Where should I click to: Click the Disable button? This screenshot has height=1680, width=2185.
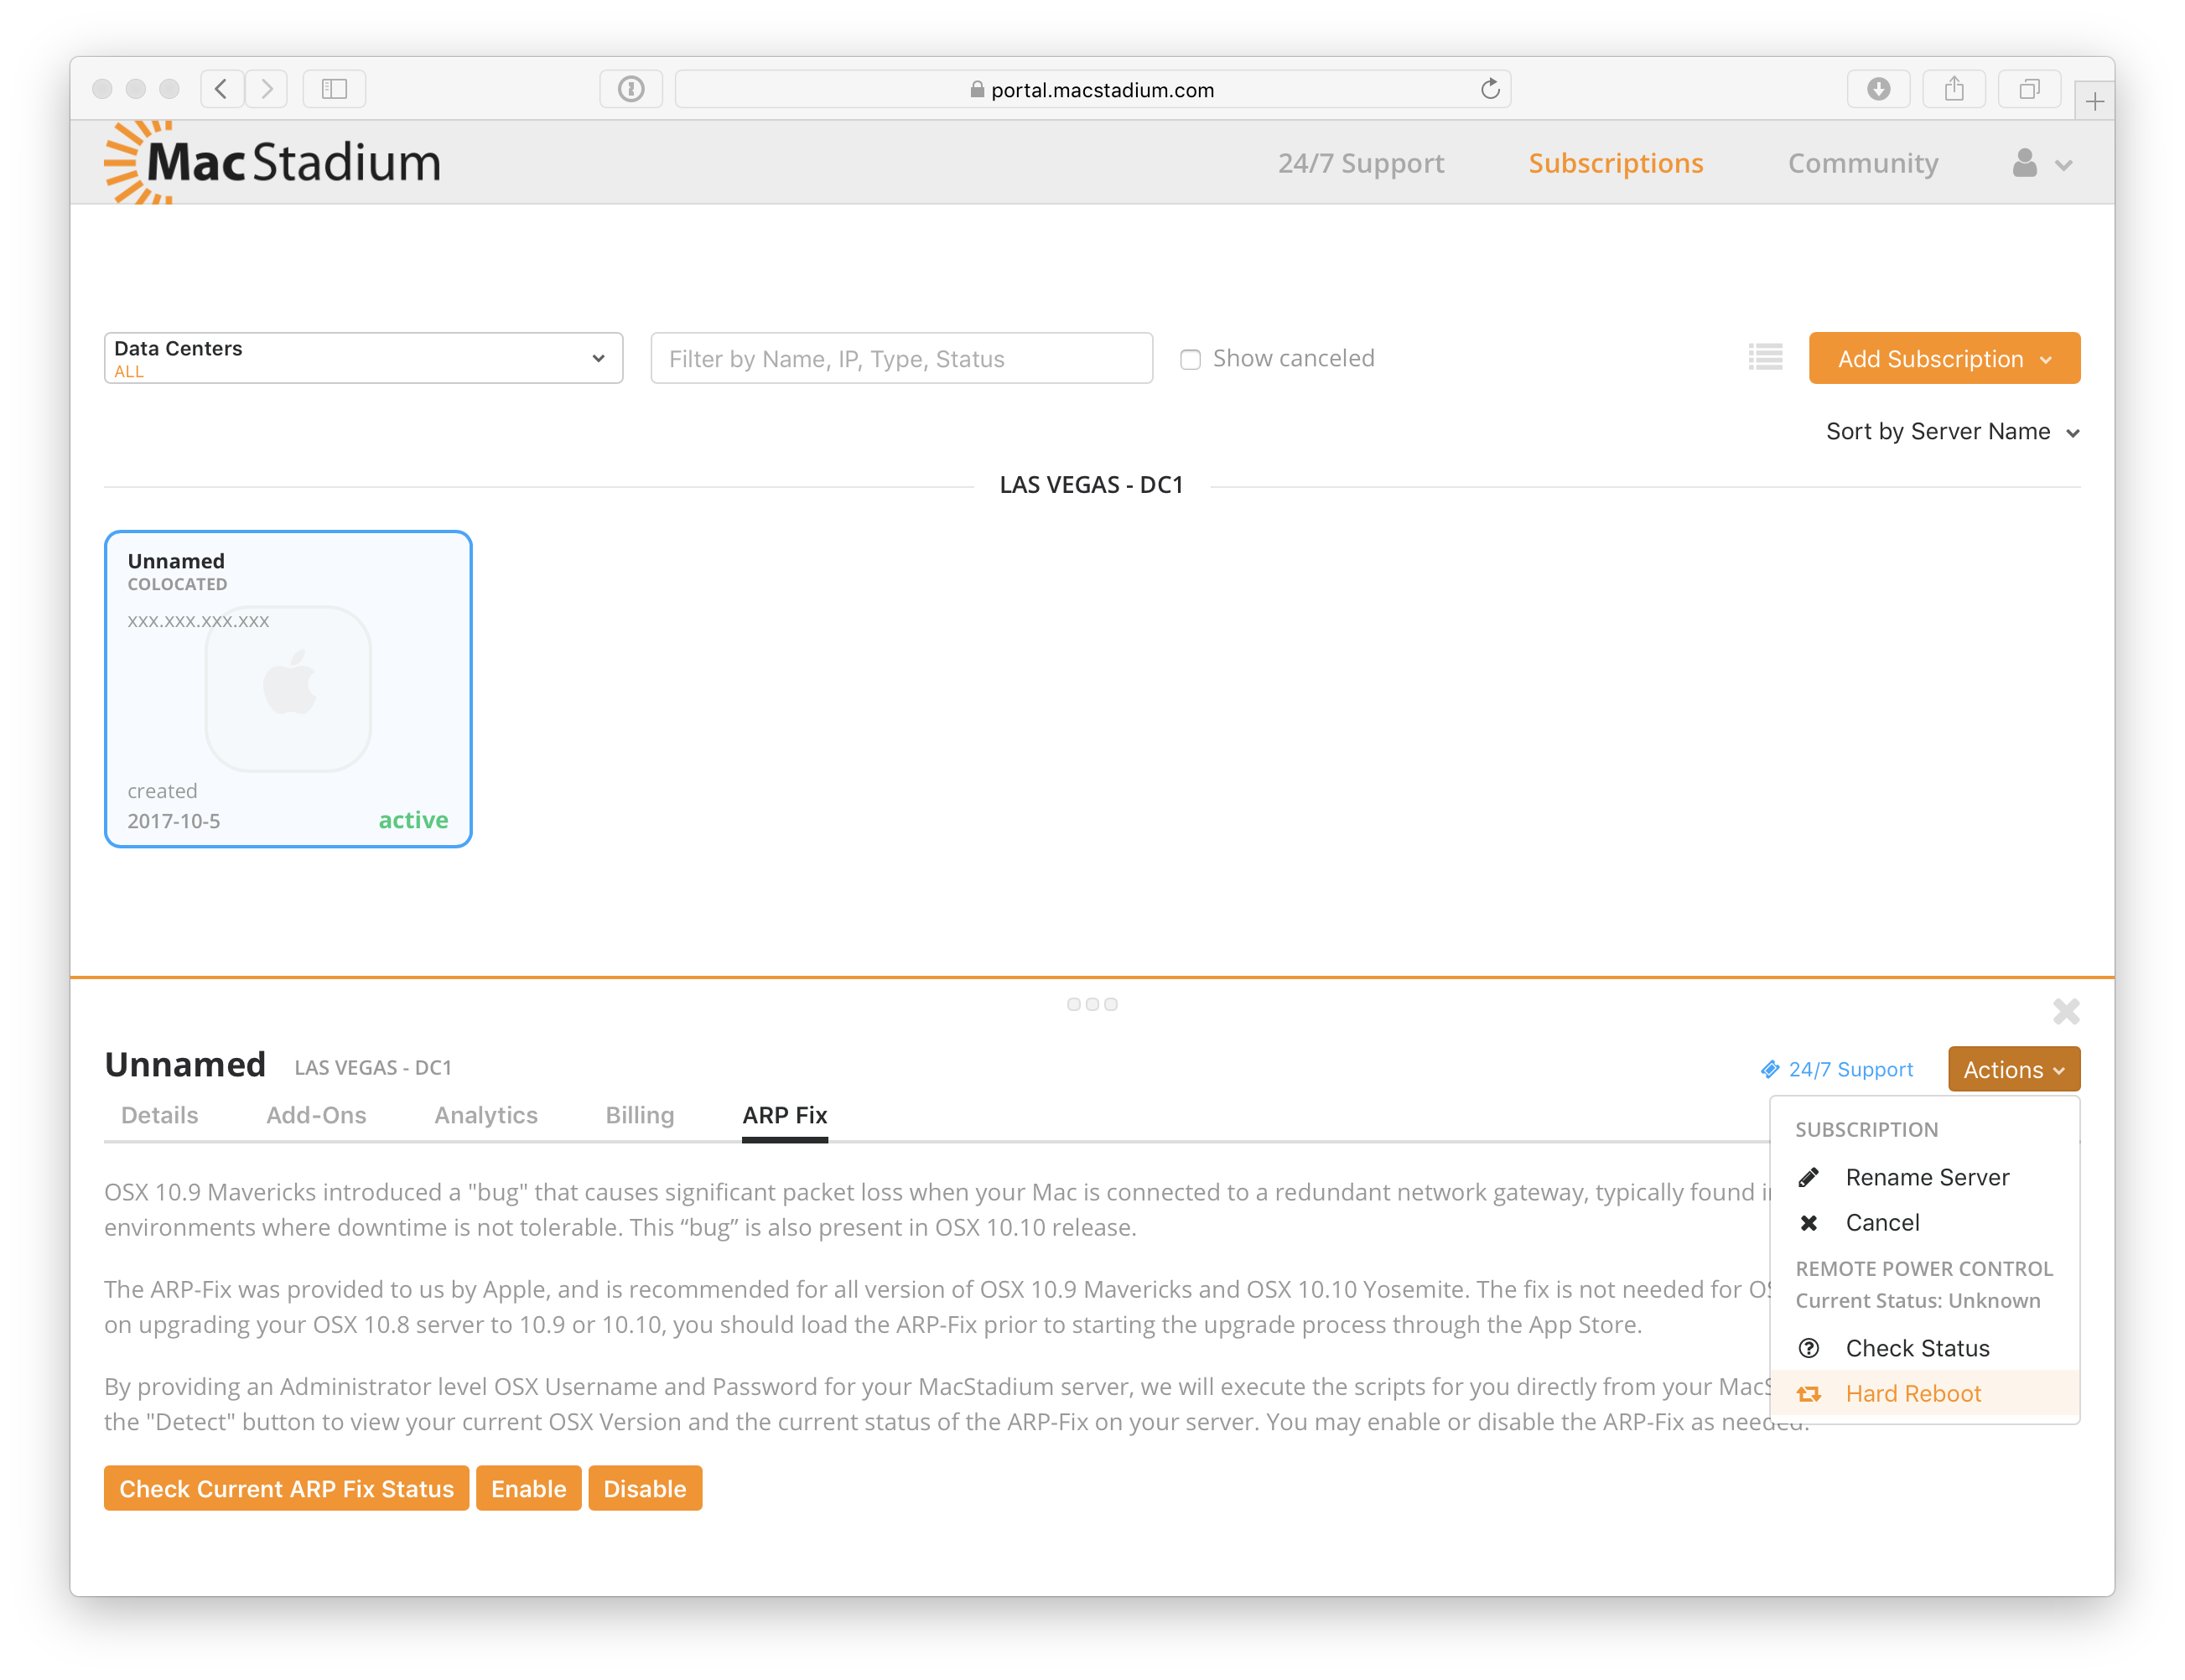tap(645, 1488)
